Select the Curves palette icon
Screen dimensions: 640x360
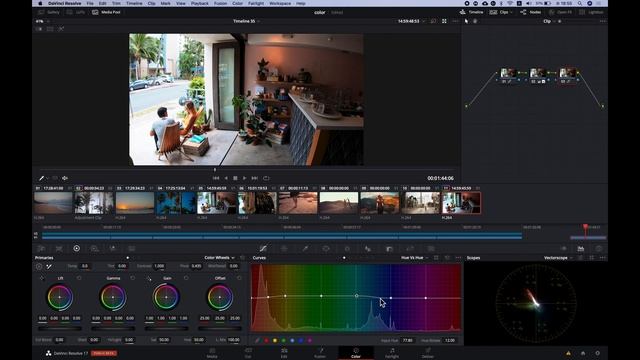tap(263, 248)
